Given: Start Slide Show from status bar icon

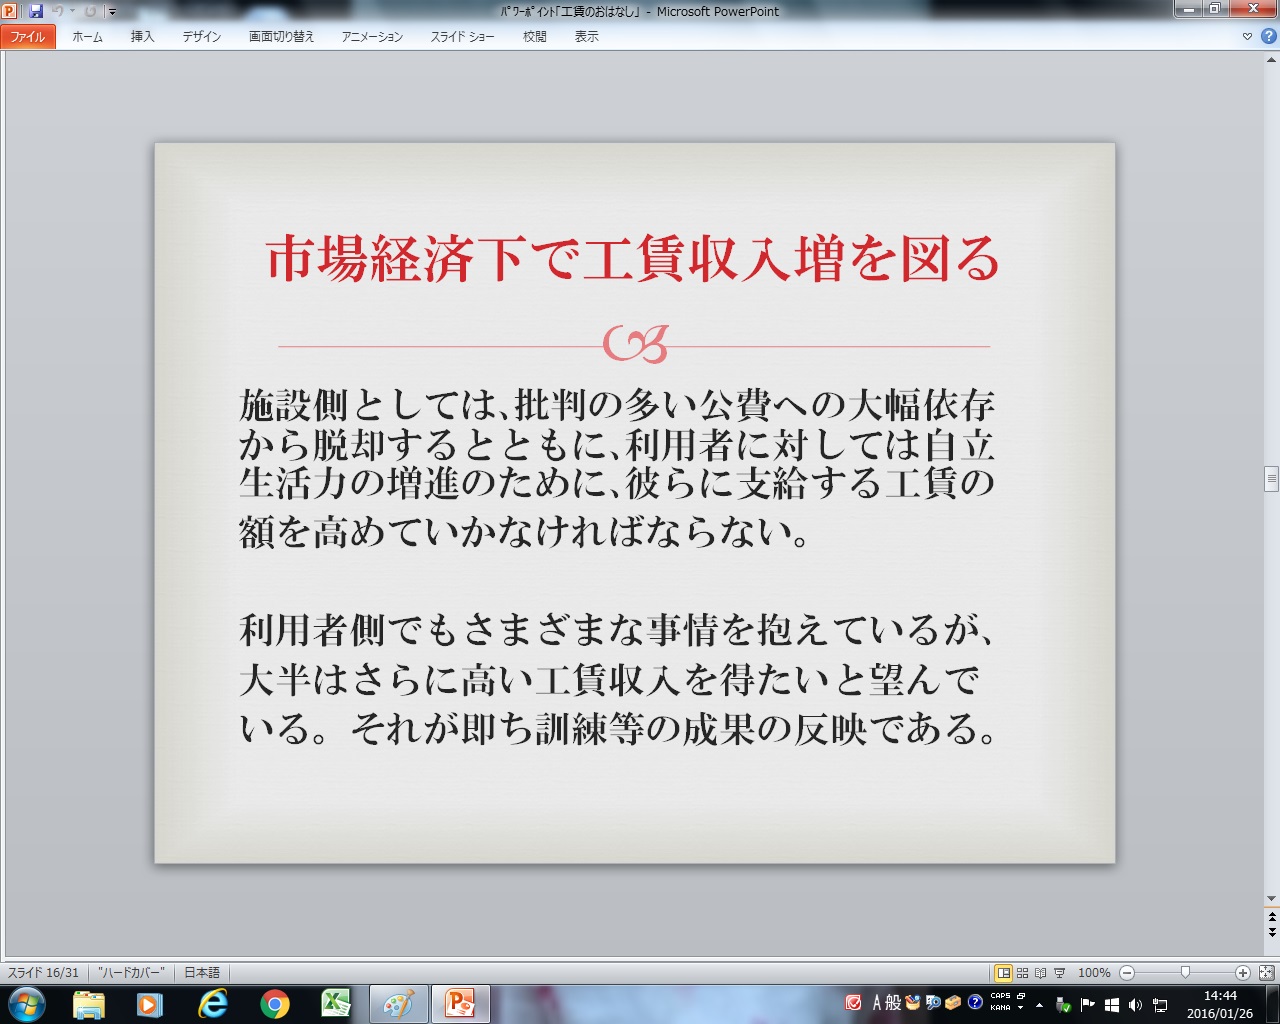Looking at the screenshot, I should tap(1059, 972).
